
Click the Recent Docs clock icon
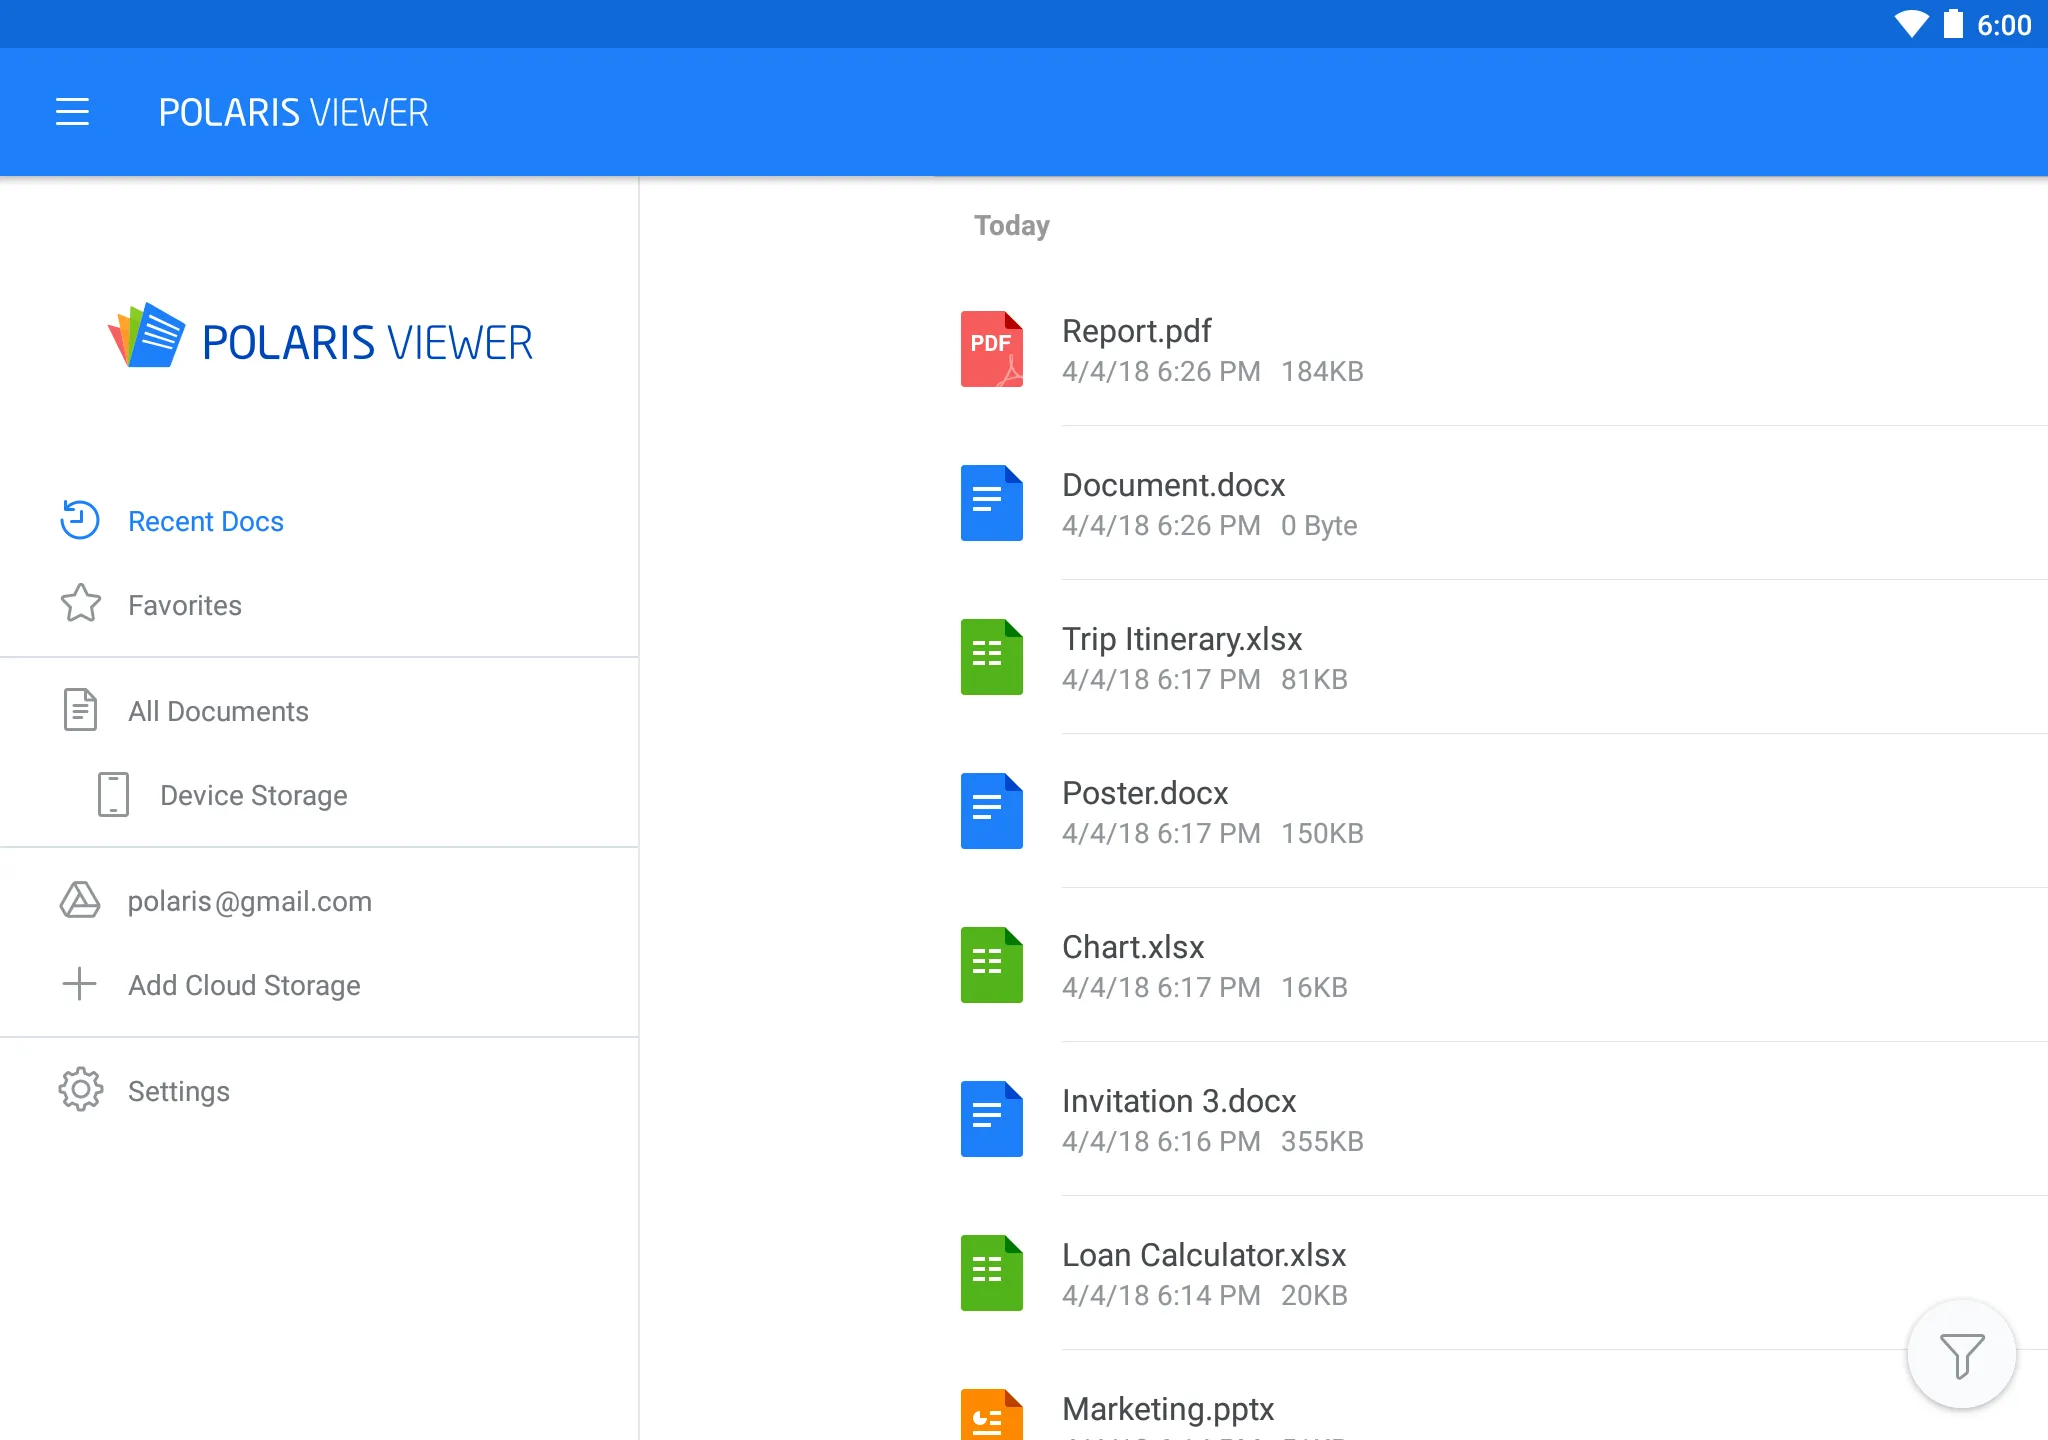click(x=80, y=520)
